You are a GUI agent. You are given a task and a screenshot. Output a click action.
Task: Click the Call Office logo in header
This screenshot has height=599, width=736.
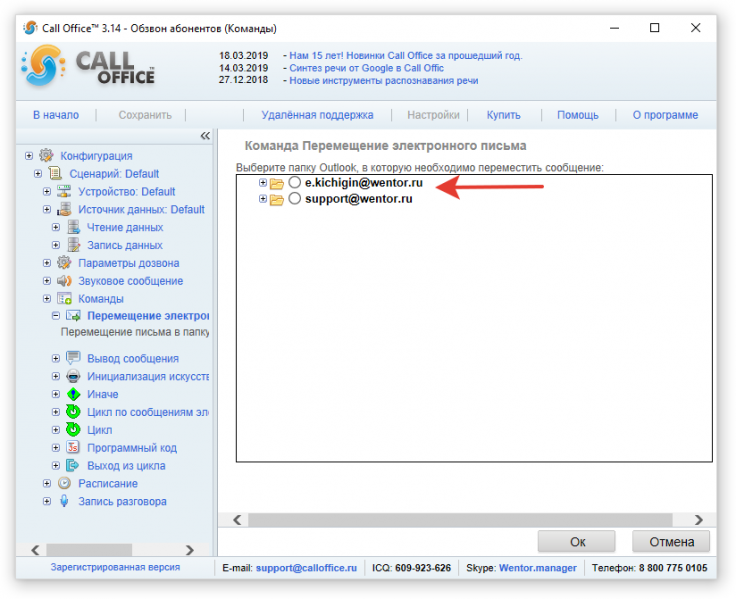click(x=88, y=67)
